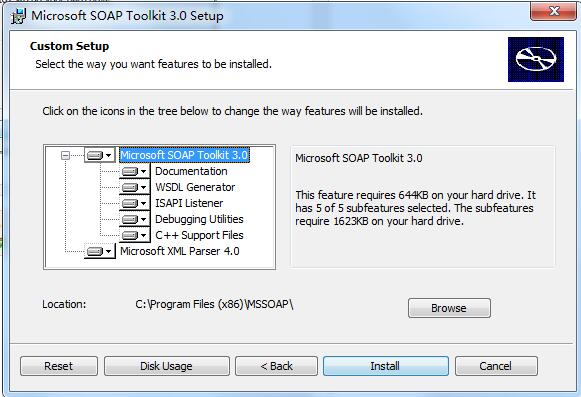The image size is (581, 397).
Task: Click the install location path text
Action: [x=214, y=304]
